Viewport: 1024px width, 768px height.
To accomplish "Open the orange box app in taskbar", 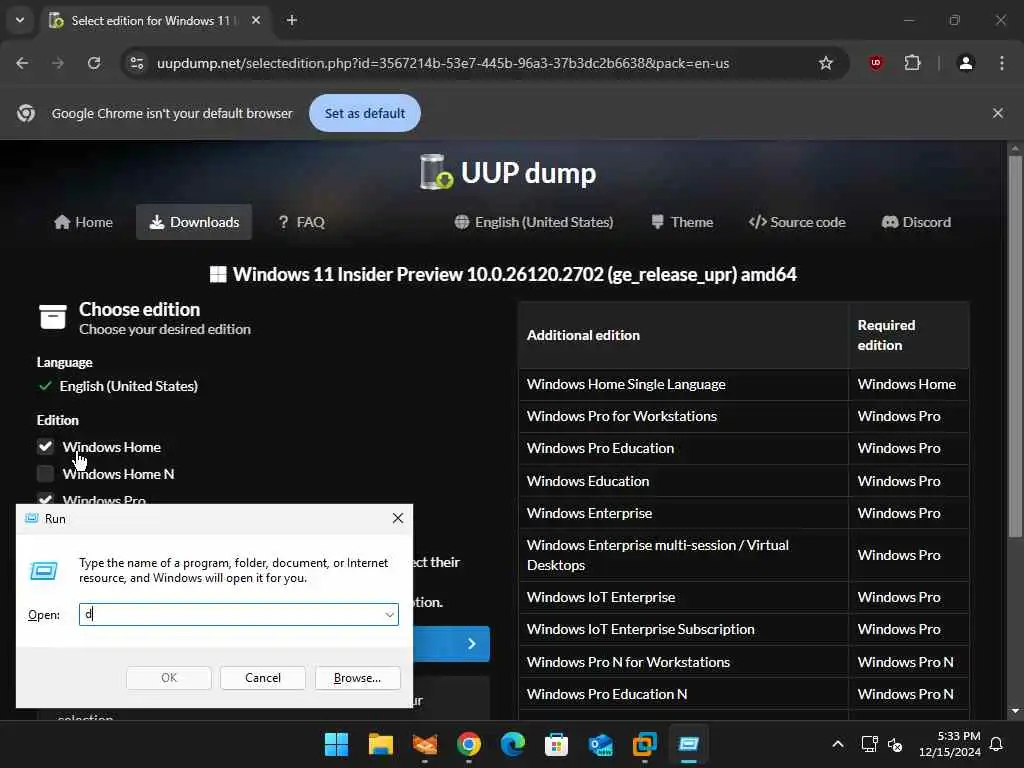I will pyautogui.click(x=424, y=744).
